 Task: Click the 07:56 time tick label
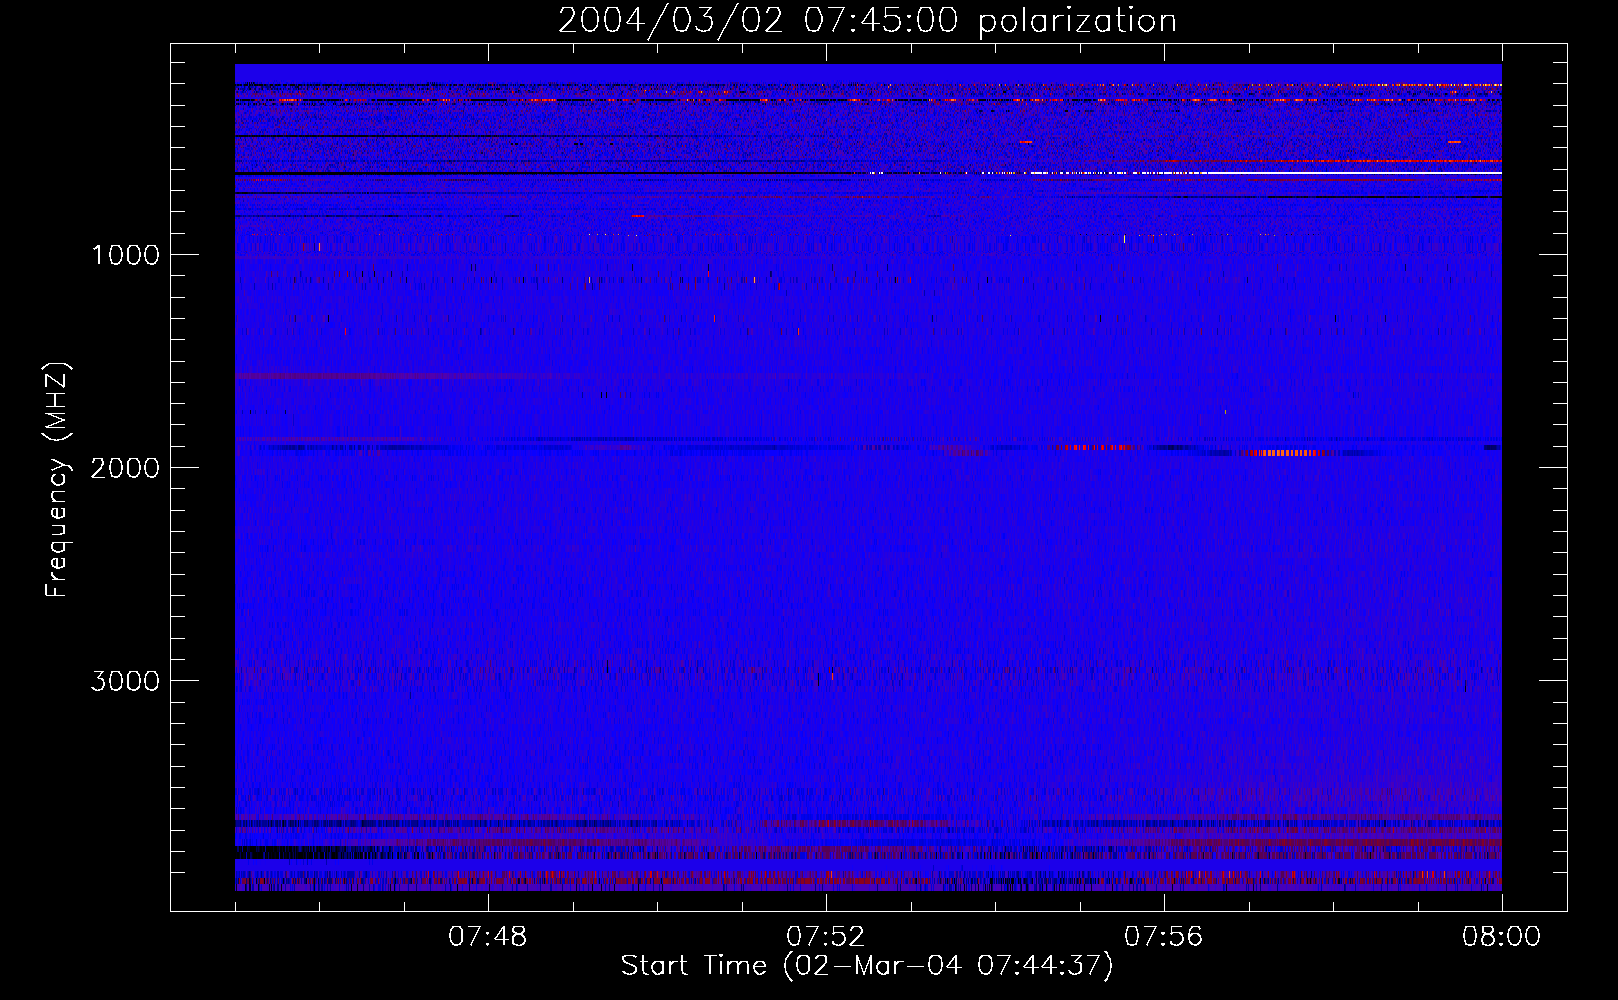tap(1164, 937)
